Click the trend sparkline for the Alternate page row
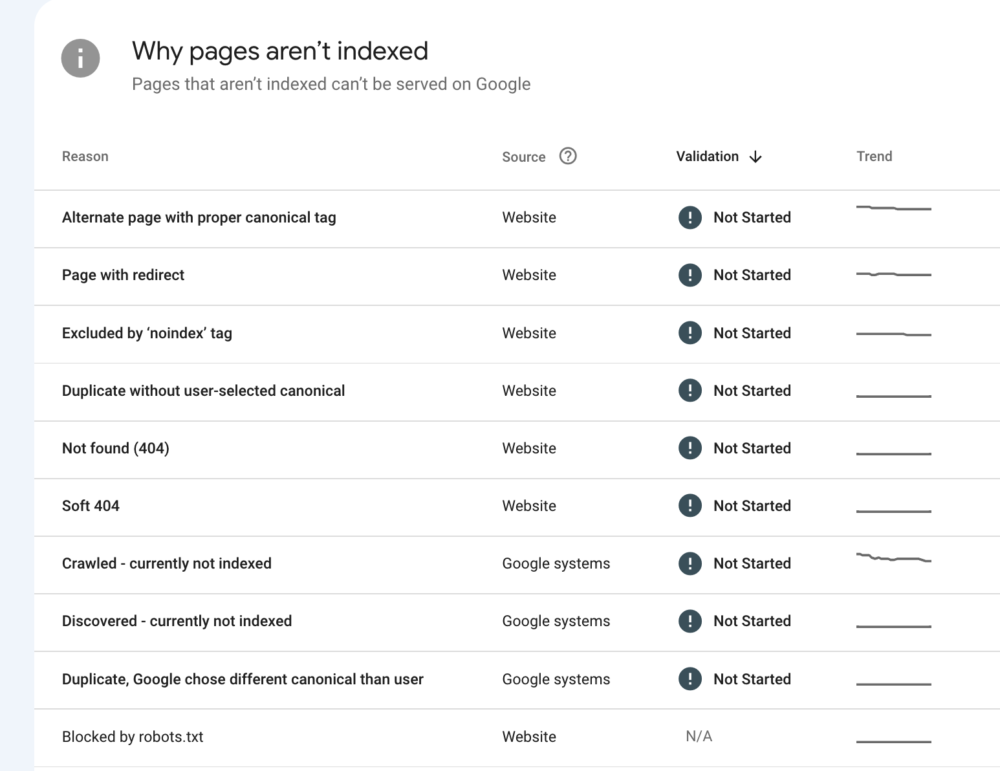The height and width of the screenshot is (771, 1000). (893, 208)
